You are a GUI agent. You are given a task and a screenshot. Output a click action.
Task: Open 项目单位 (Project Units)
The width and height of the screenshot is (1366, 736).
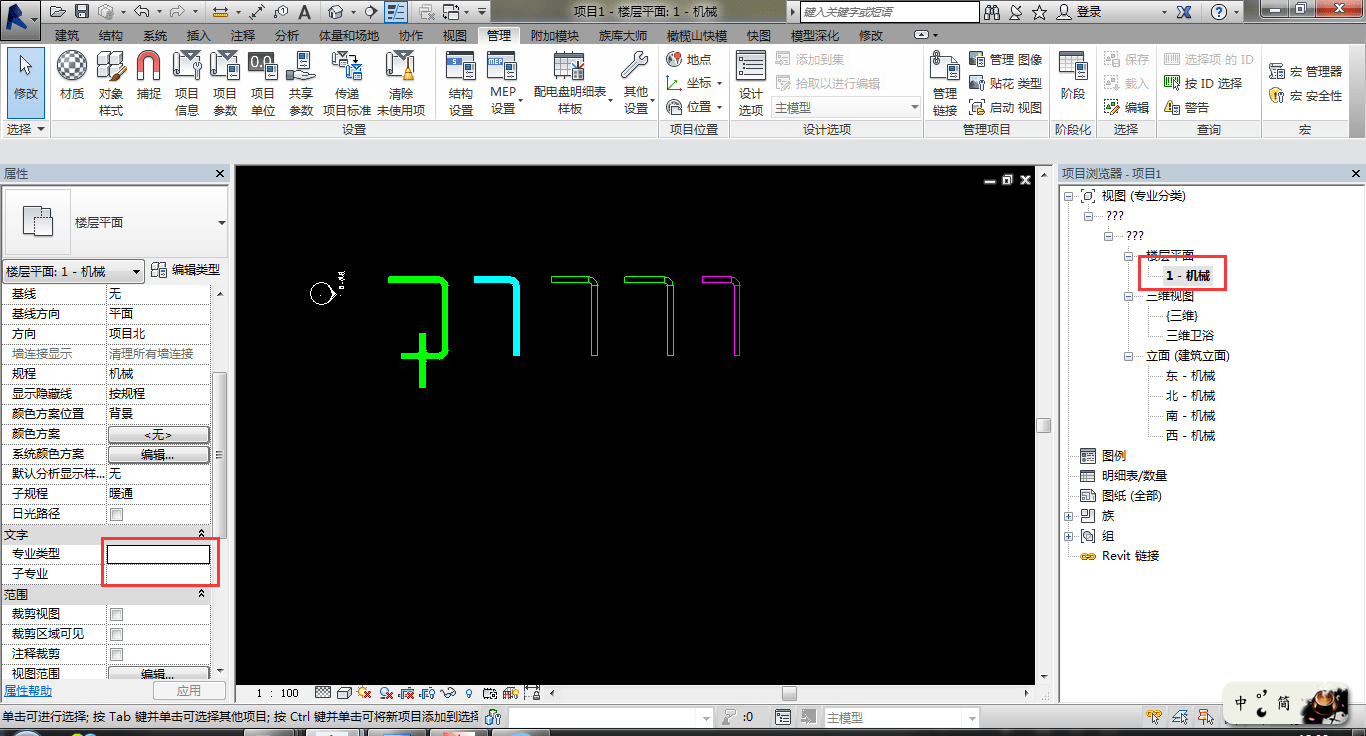pyautogui.click(x=263, y=83)
